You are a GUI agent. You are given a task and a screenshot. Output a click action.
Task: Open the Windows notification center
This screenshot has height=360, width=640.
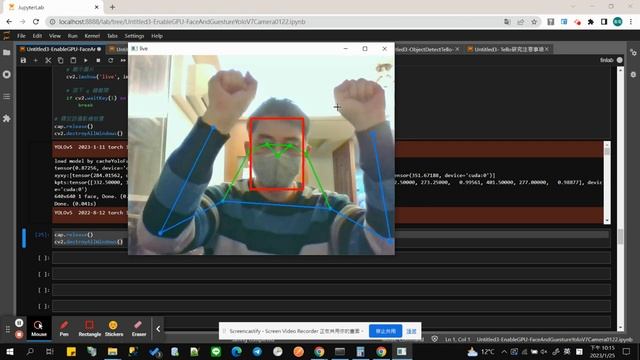627,351
